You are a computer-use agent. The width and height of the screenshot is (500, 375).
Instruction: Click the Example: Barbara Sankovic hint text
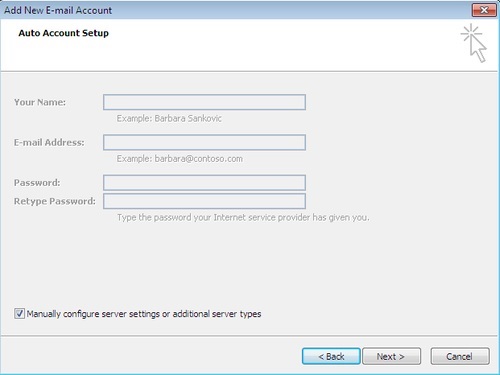[169, 118]
